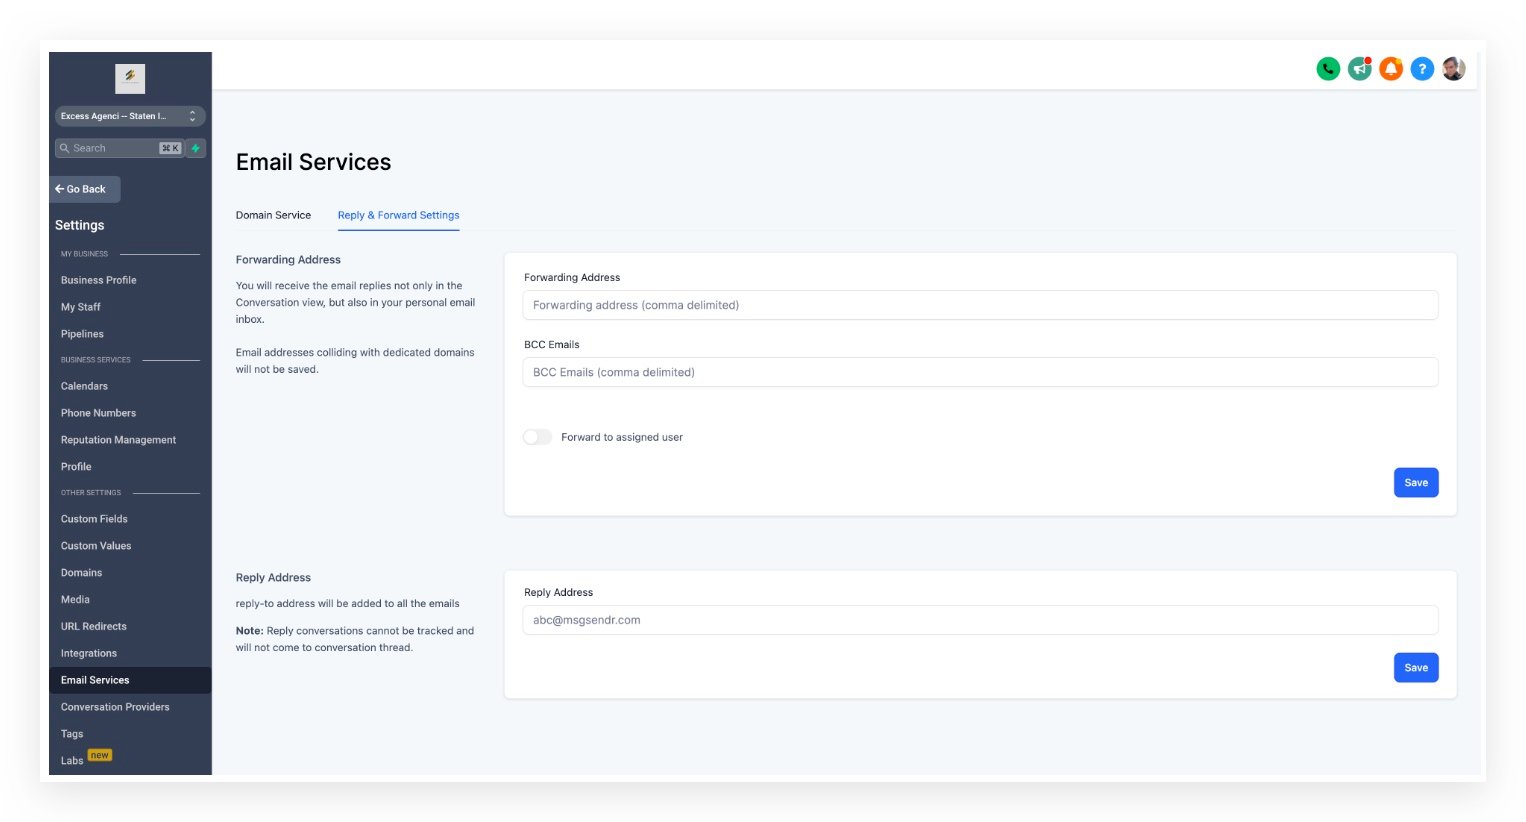Open Labs settings marked new
The width and height of the screenshot is (1526, 822).
[73, 760]
